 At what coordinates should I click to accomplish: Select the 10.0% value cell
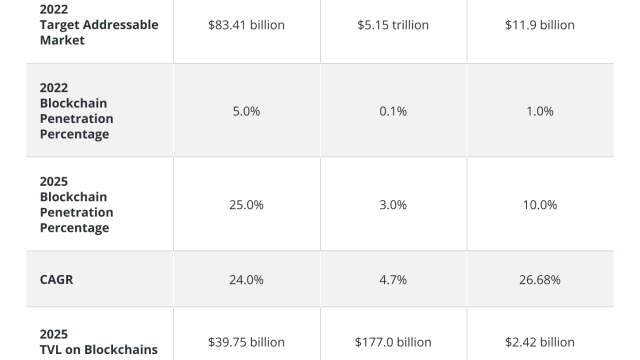[540, 204]
